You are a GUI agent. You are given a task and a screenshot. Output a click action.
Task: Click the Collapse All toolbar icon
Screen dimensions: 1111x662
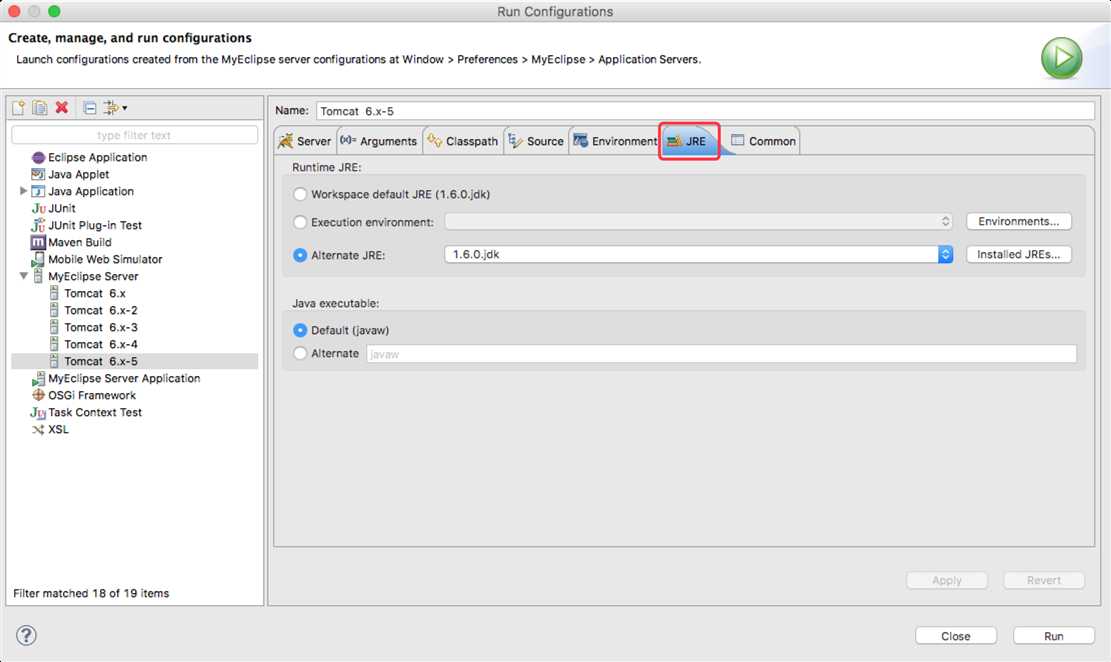[x=90, y=108]
